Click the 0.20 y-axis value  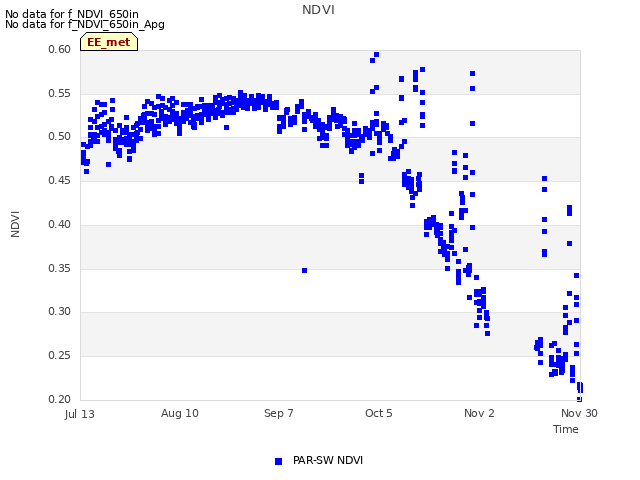pos(60,400)
